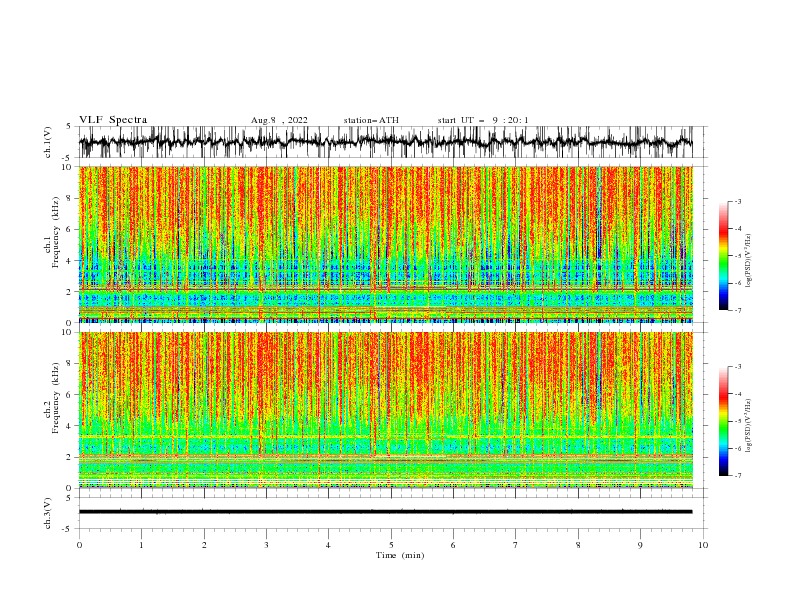Click inside the ch.2 spectrogram panel
This screenshot has height=612, width=792.
pos(385,410)
